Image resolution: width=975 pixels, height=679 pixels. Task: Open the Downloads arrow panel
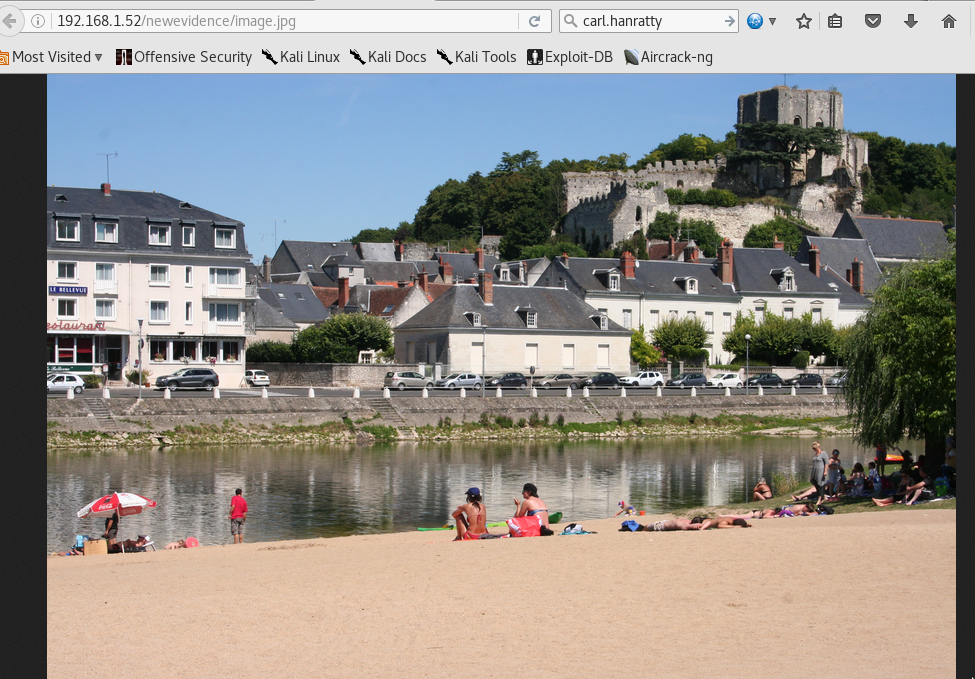pos(911,21)
